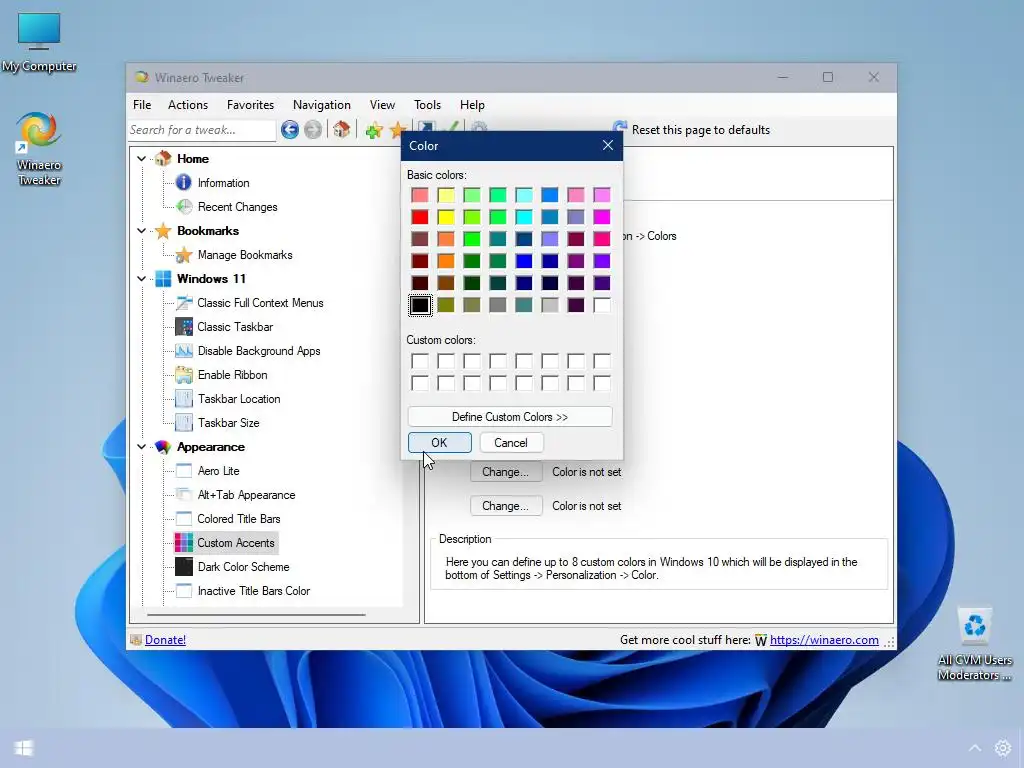Image resolution: width=1024 pixels, height=768 pixels.
Task: Open the Favorites menu
Action: coord(250,104)
